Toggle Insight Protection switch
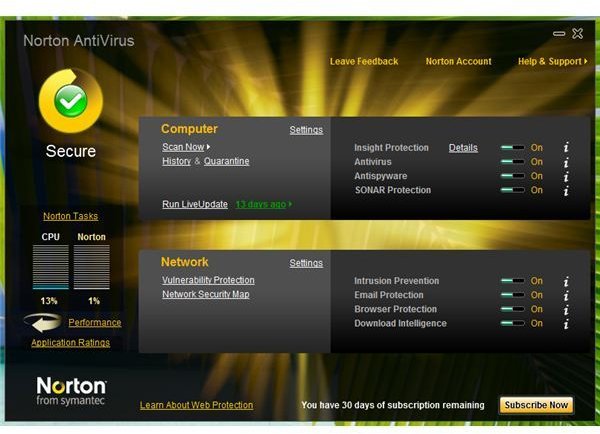The height and width of the screenshot is (434, 600). pos(512,148)
